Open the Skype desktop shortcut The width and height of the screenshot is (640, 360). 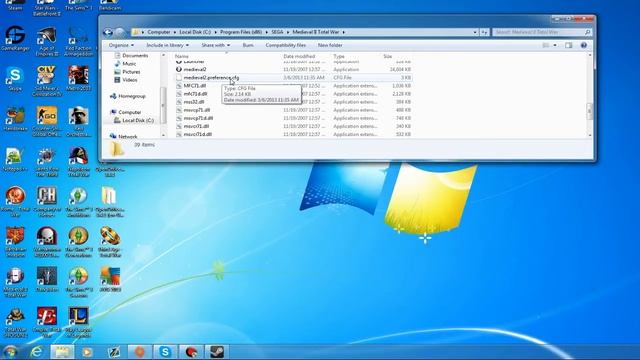pyautogui.click(x=15, y=79)
